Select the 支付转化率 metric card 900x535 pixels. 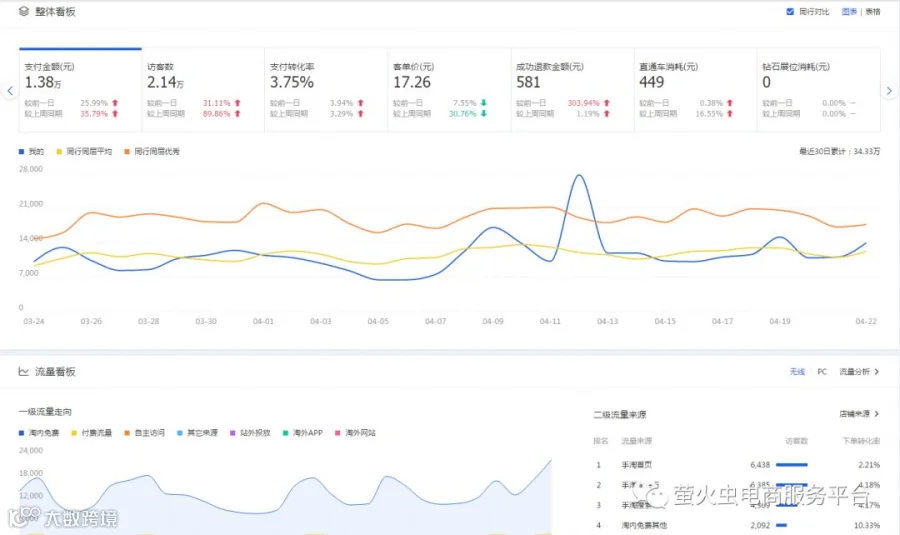click(x=326, y=90)
